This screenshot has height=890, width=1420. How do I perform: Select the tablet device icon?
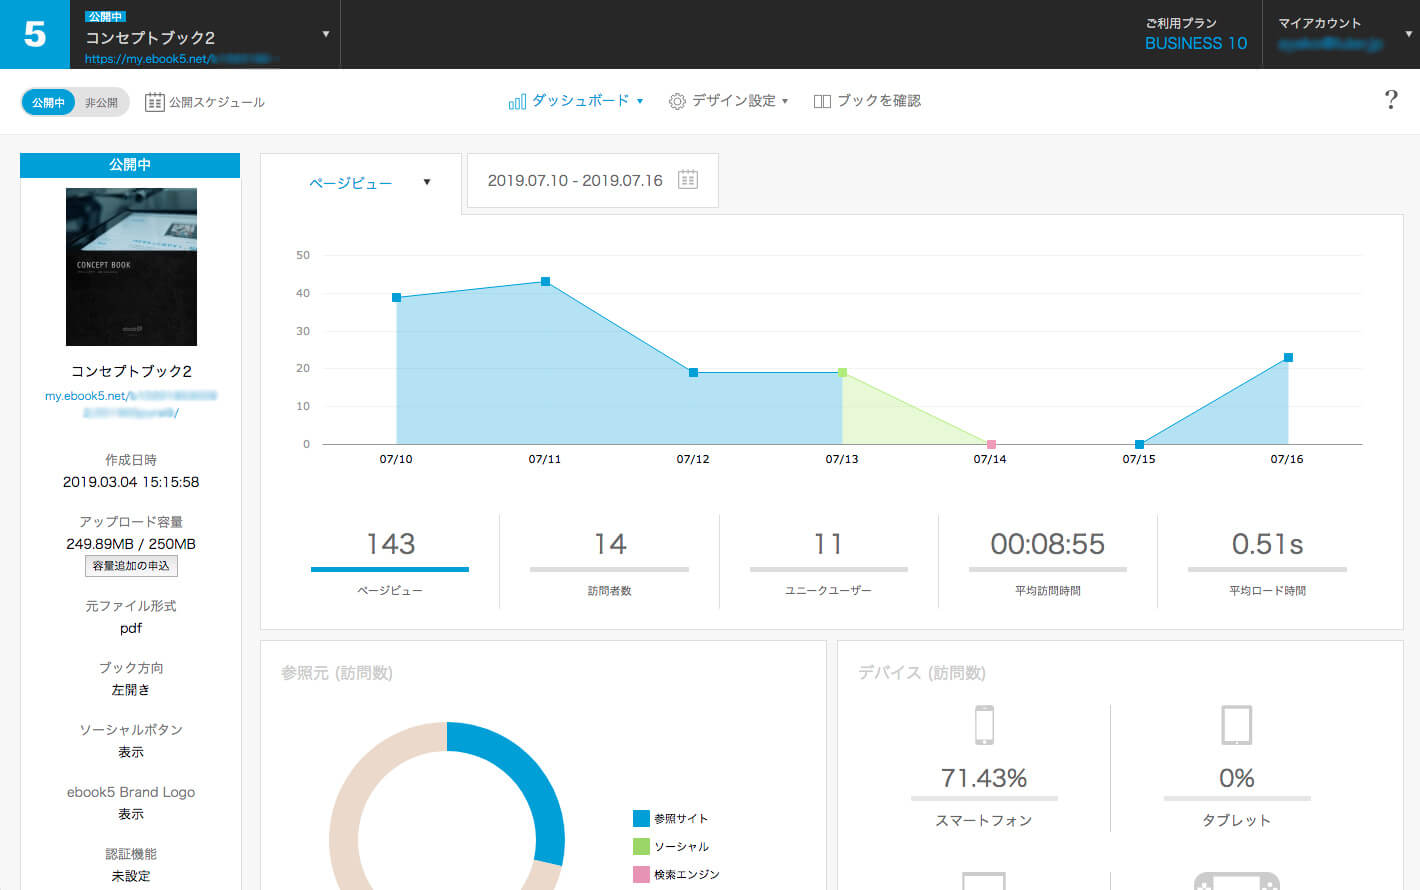1237,725
